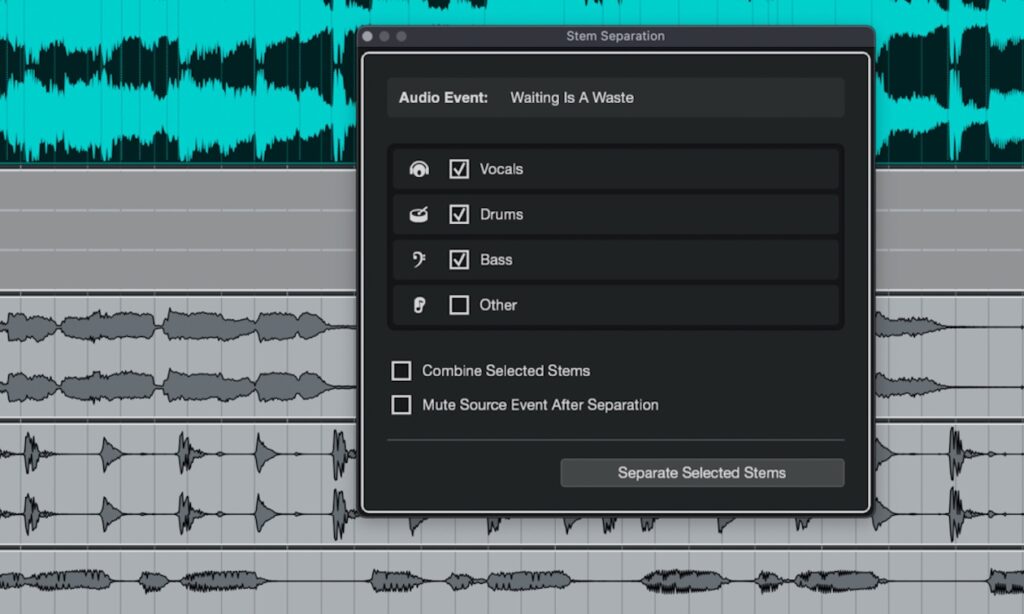The width and height of the screenshot is (1024, 614).
Task: Click the Stem Separation dialog title bar
Action: [x=617, y=36]
